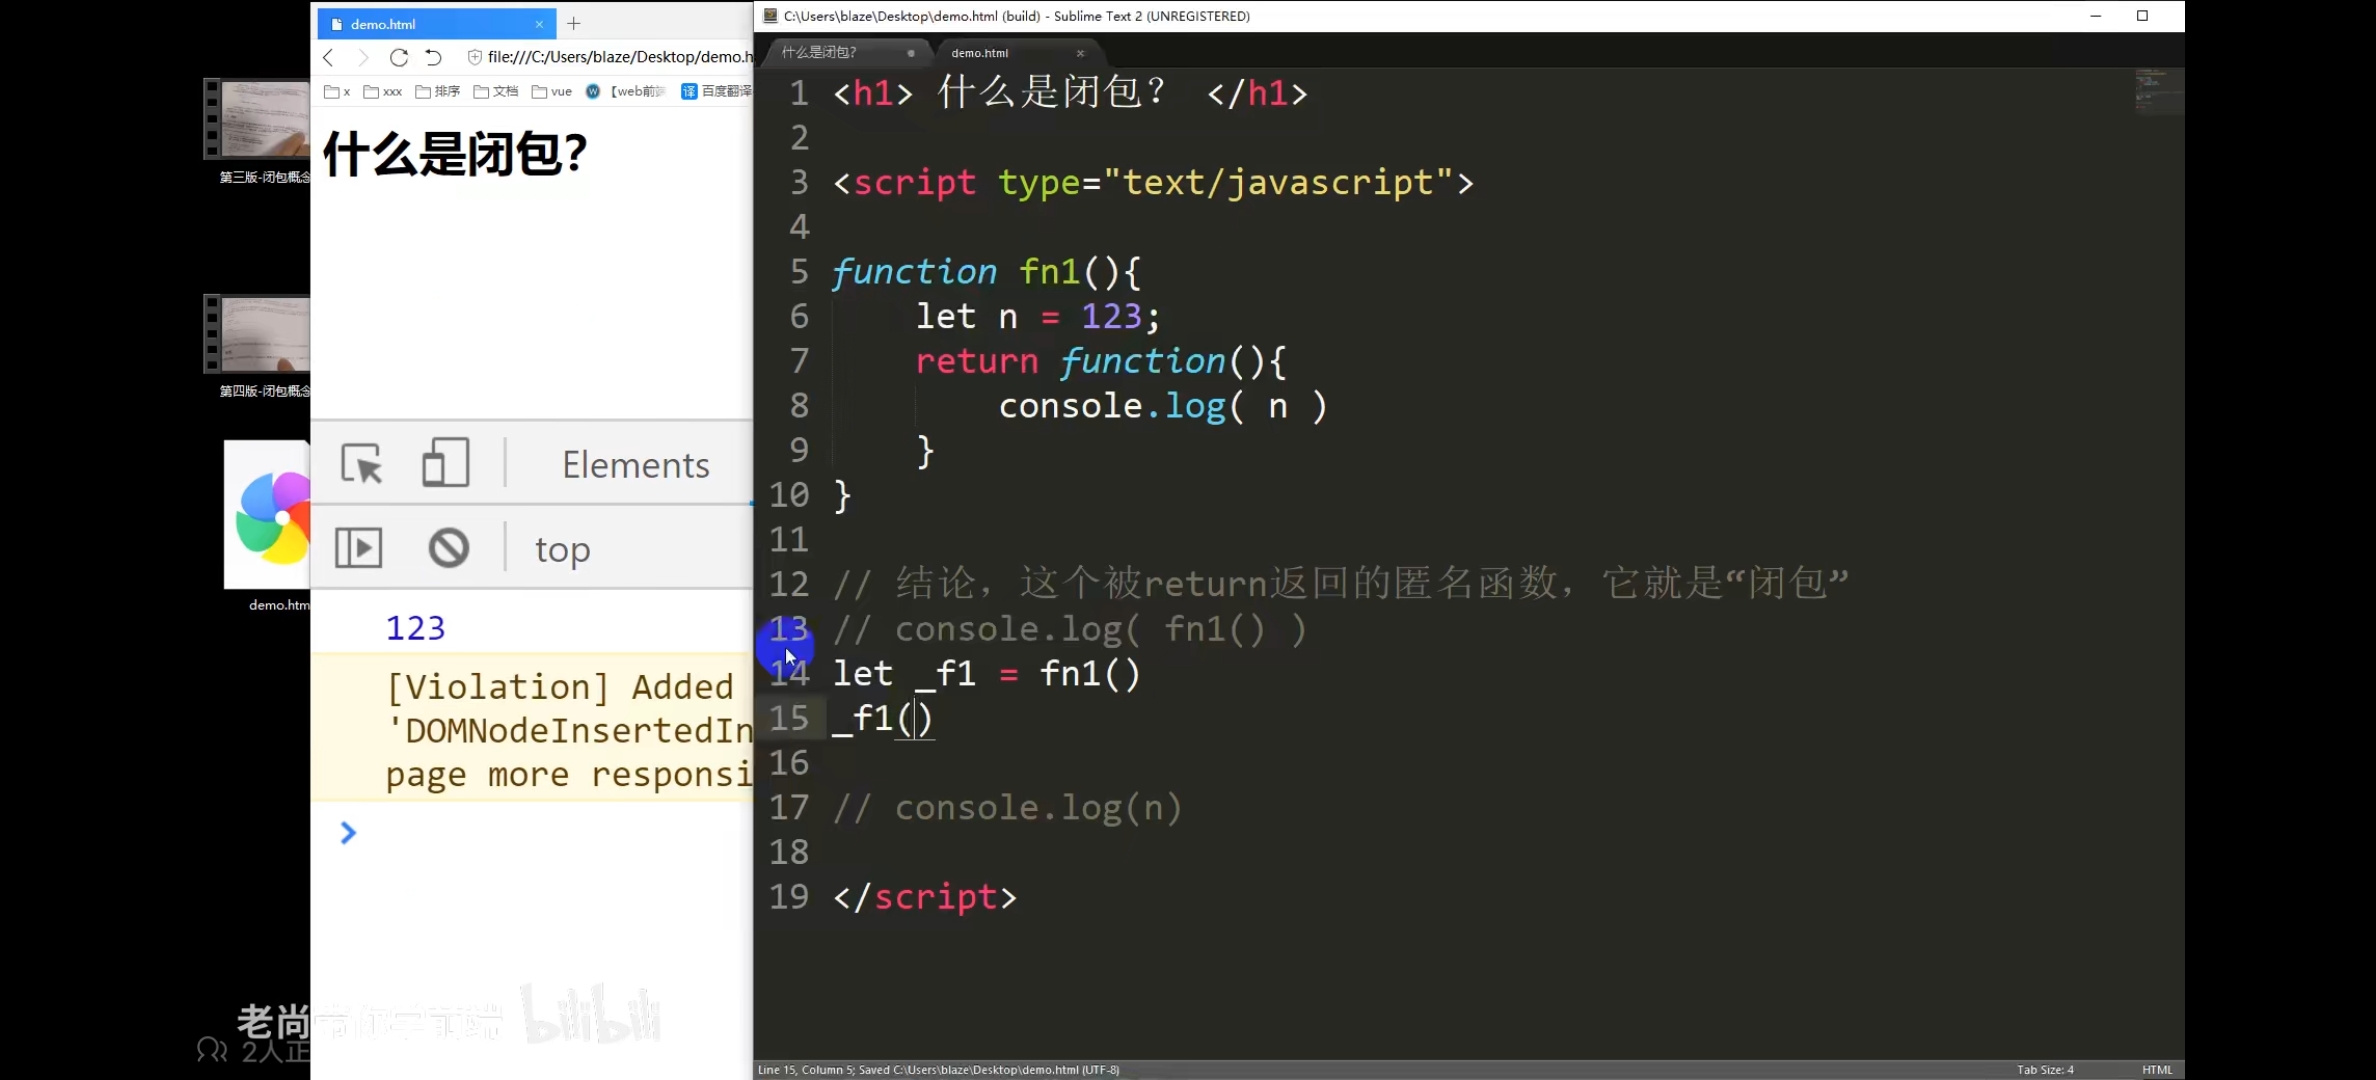
Task: Show the console sidebar panel icon
Action: [x=358, y=548]
